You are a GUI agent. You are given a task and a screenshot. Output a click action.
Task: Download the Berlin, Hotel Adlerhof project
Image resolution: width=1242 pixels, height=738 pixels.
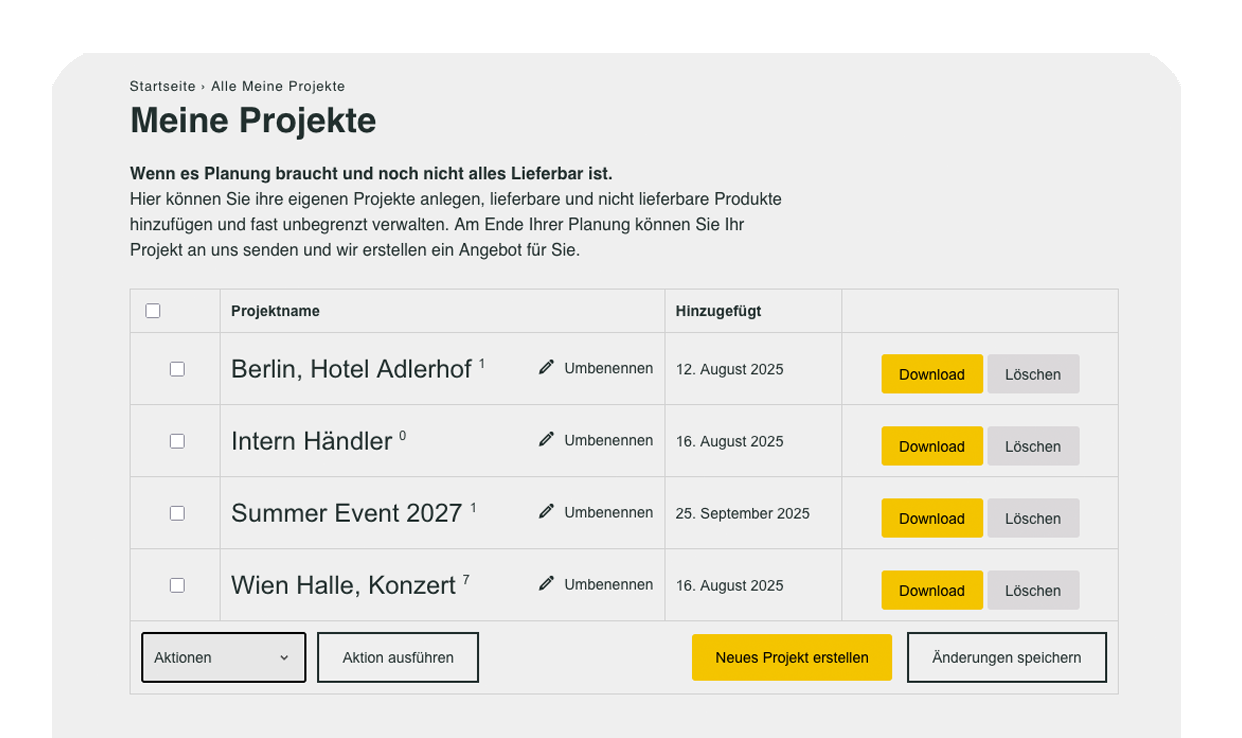coord(931,374)
